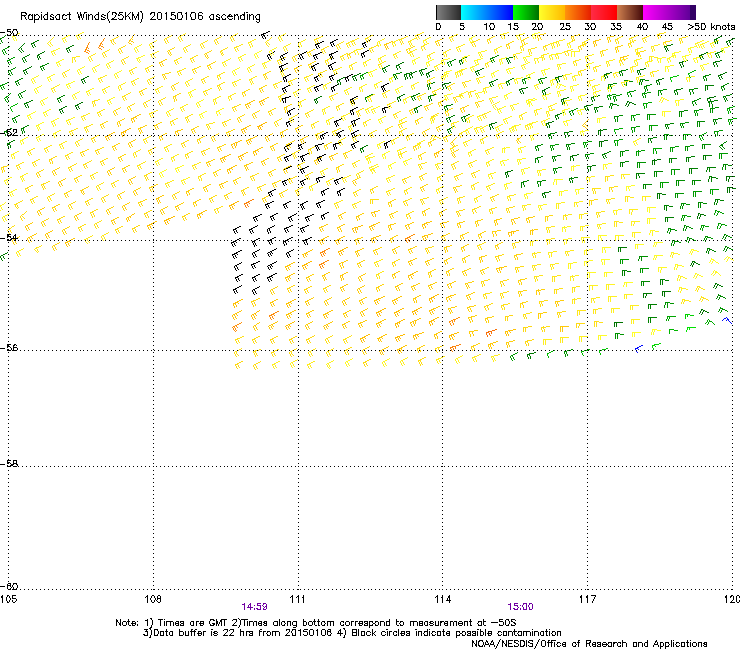Click the '-56' latitude axis label

pyautogui.click(x=9, y=348)
